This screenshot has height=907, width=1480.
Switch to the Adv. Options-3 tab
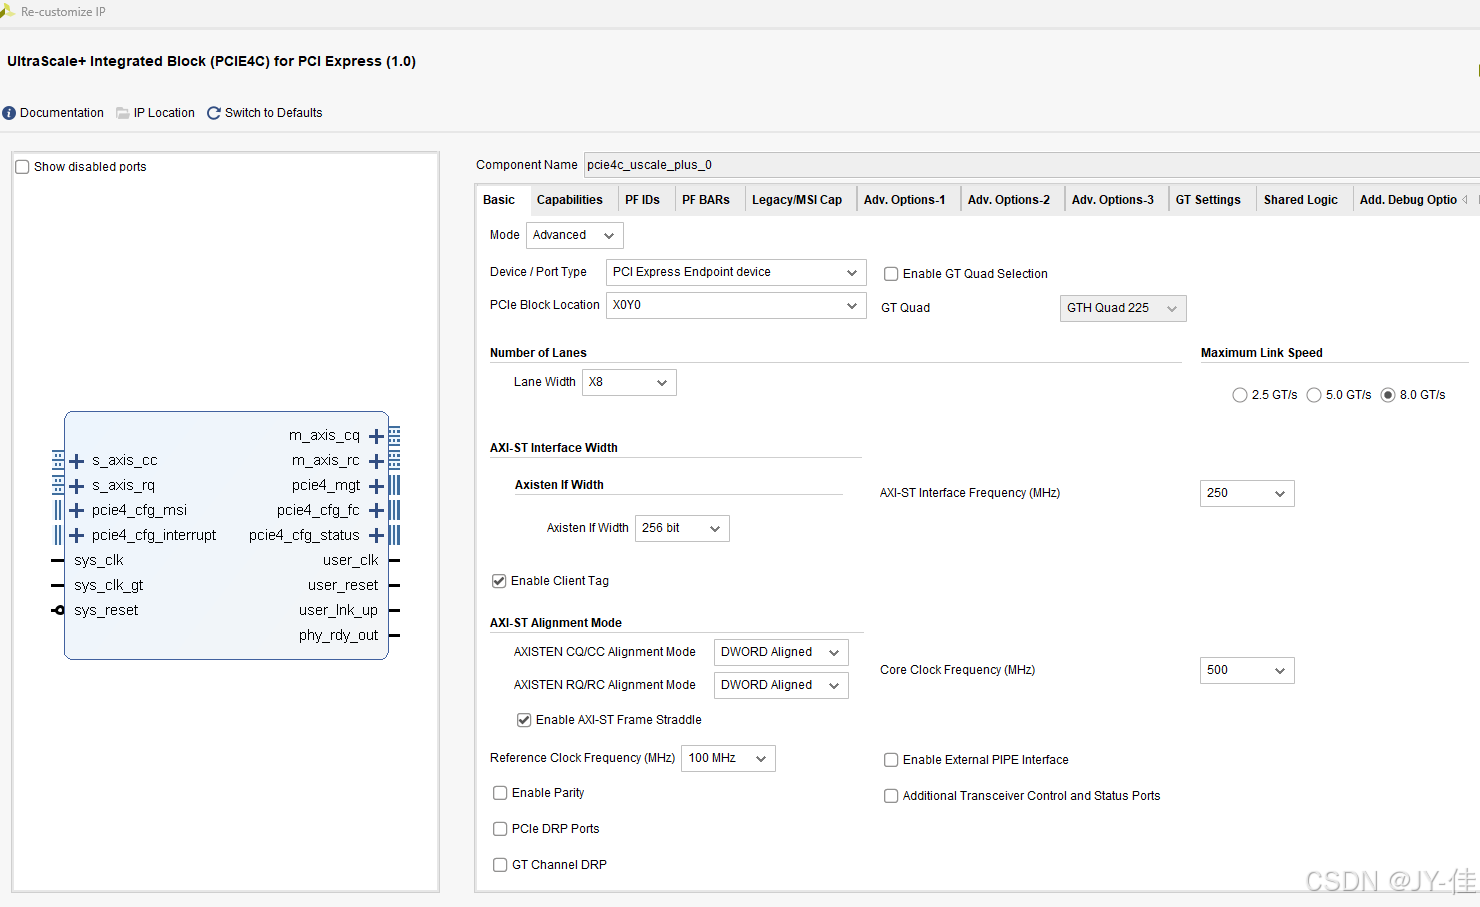(x=1113, y=200)
